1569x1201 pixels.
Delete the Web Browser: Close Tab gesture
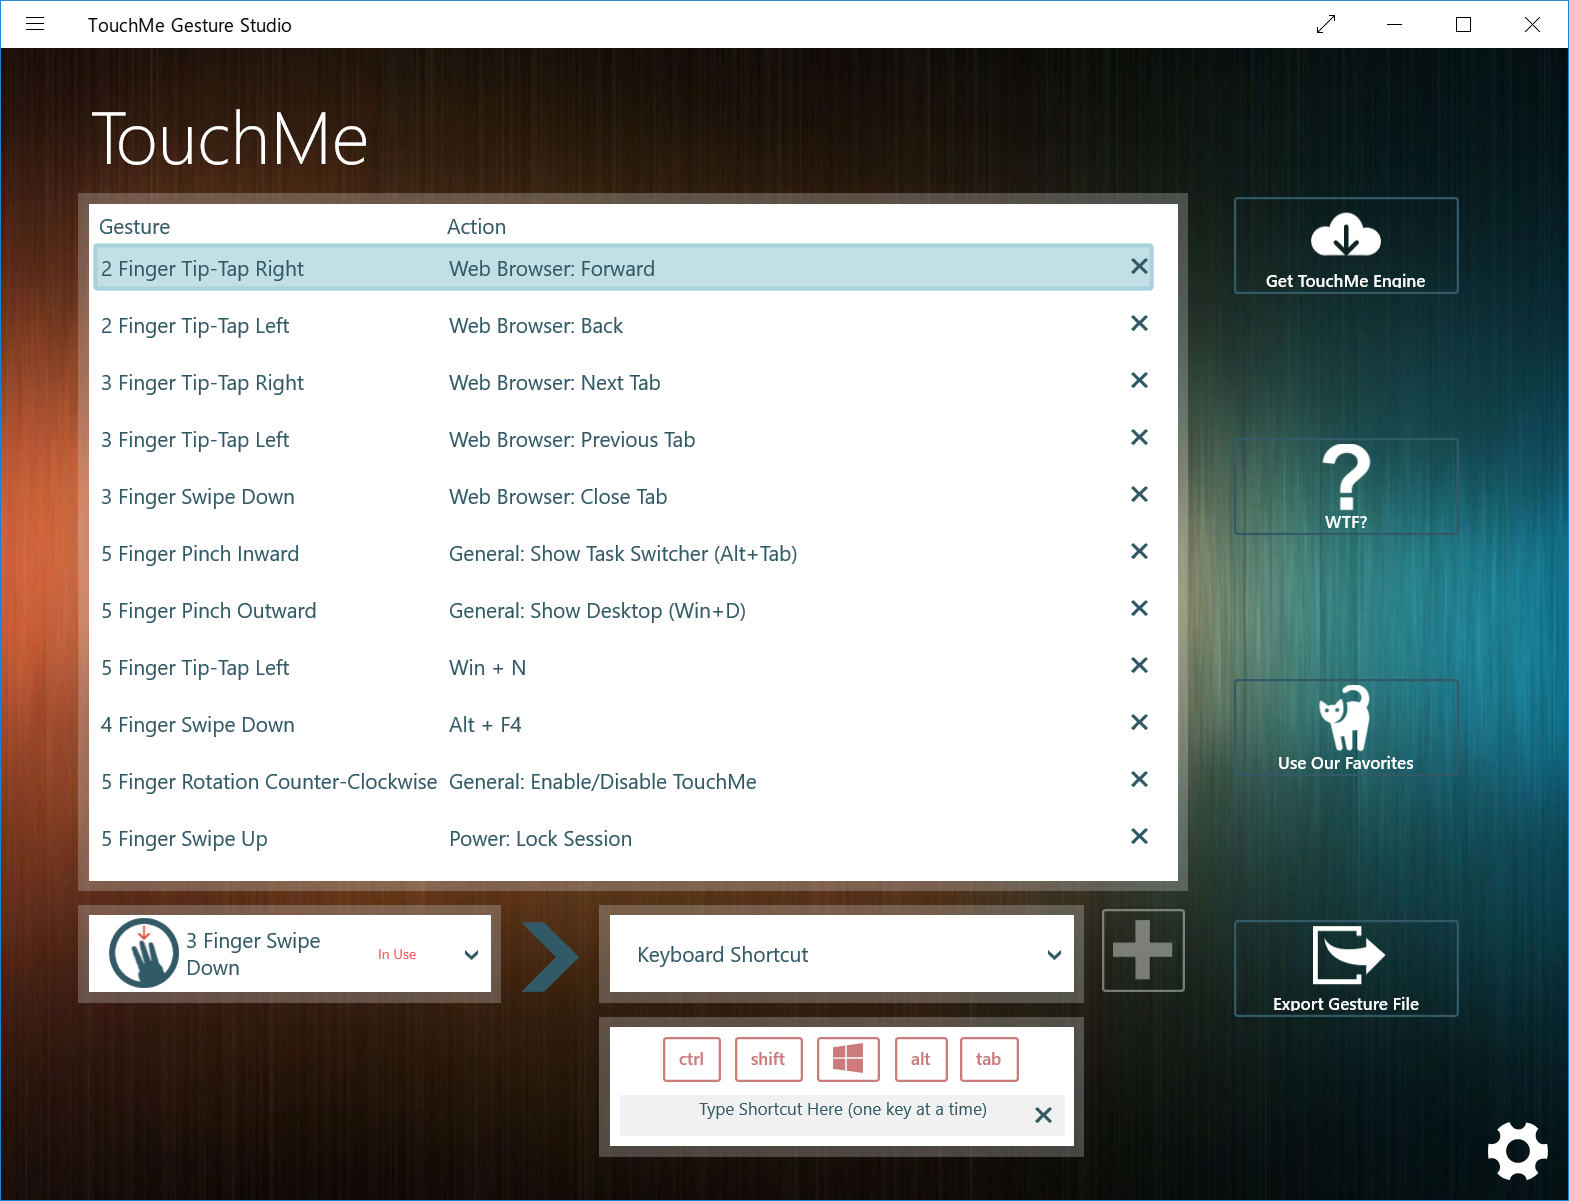[1138, 495]
